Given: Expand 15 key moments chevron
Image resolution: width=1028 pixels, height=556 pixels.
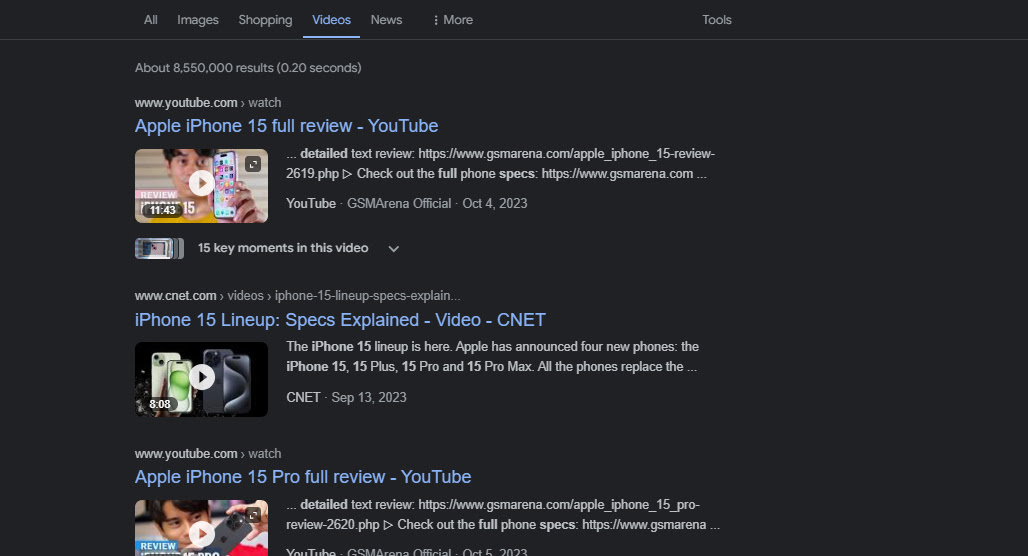Looking at the screenshot, I should click(x=393, y=248).
